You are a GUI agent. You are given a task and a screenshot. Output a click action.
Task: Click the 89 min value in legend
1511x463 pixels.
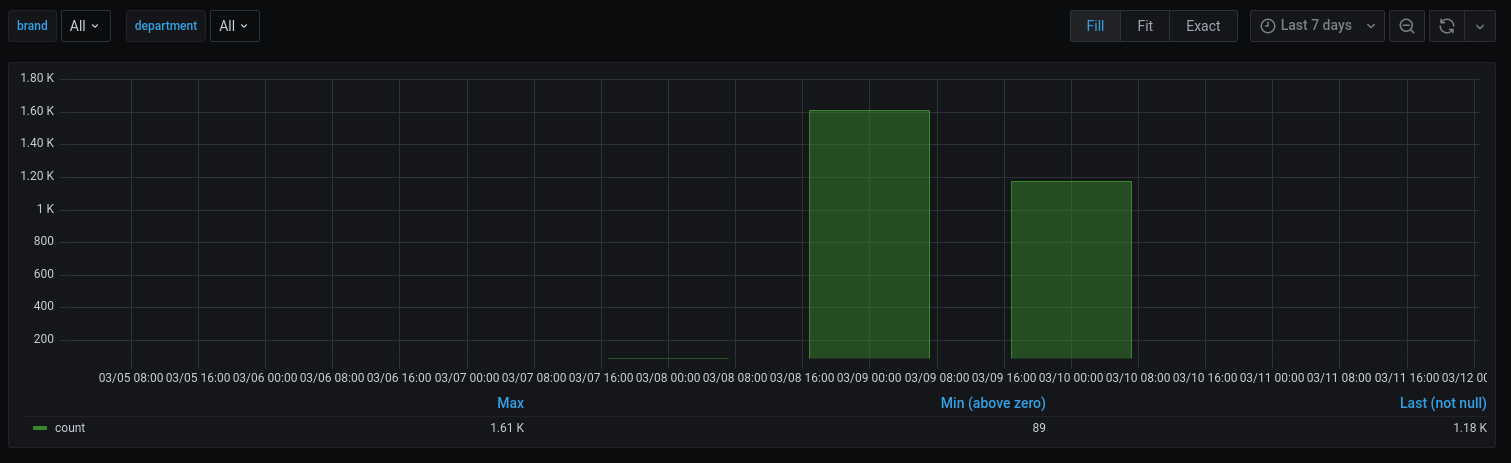1039,428
